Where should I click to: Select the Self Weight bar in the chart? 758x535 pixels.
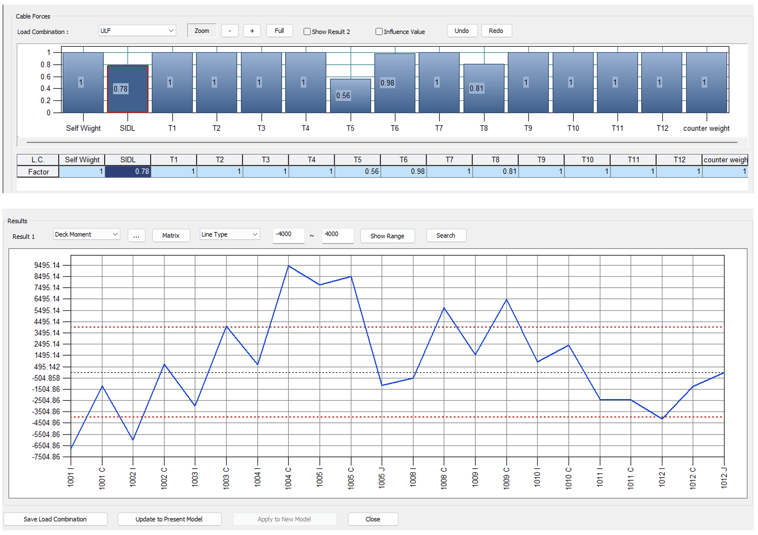(x=83, y=83)
